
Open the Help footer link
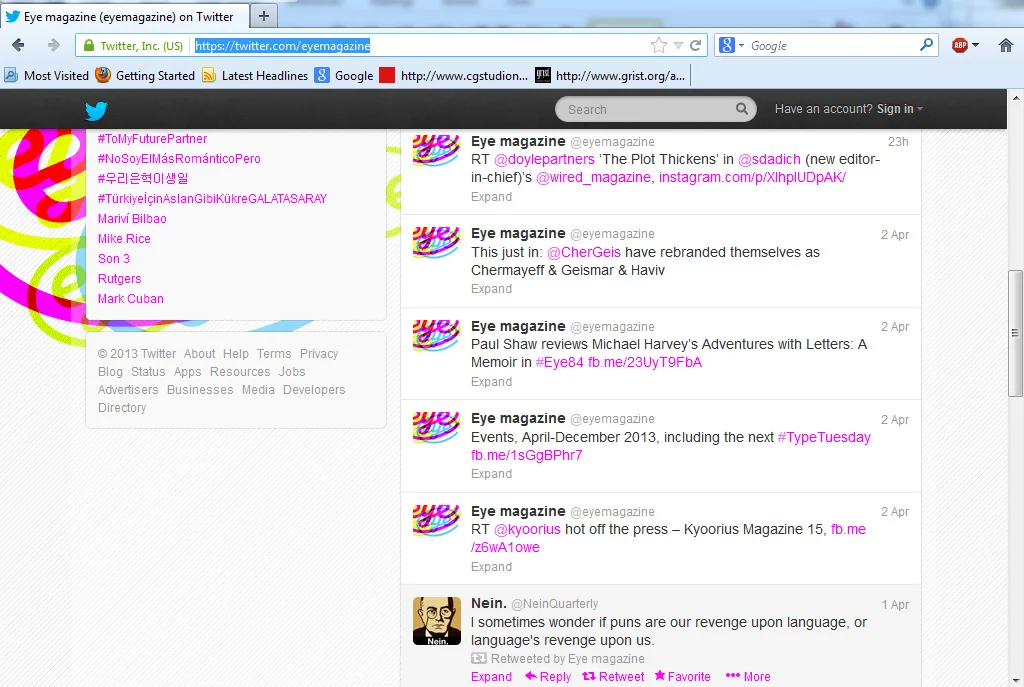[236, 353]
